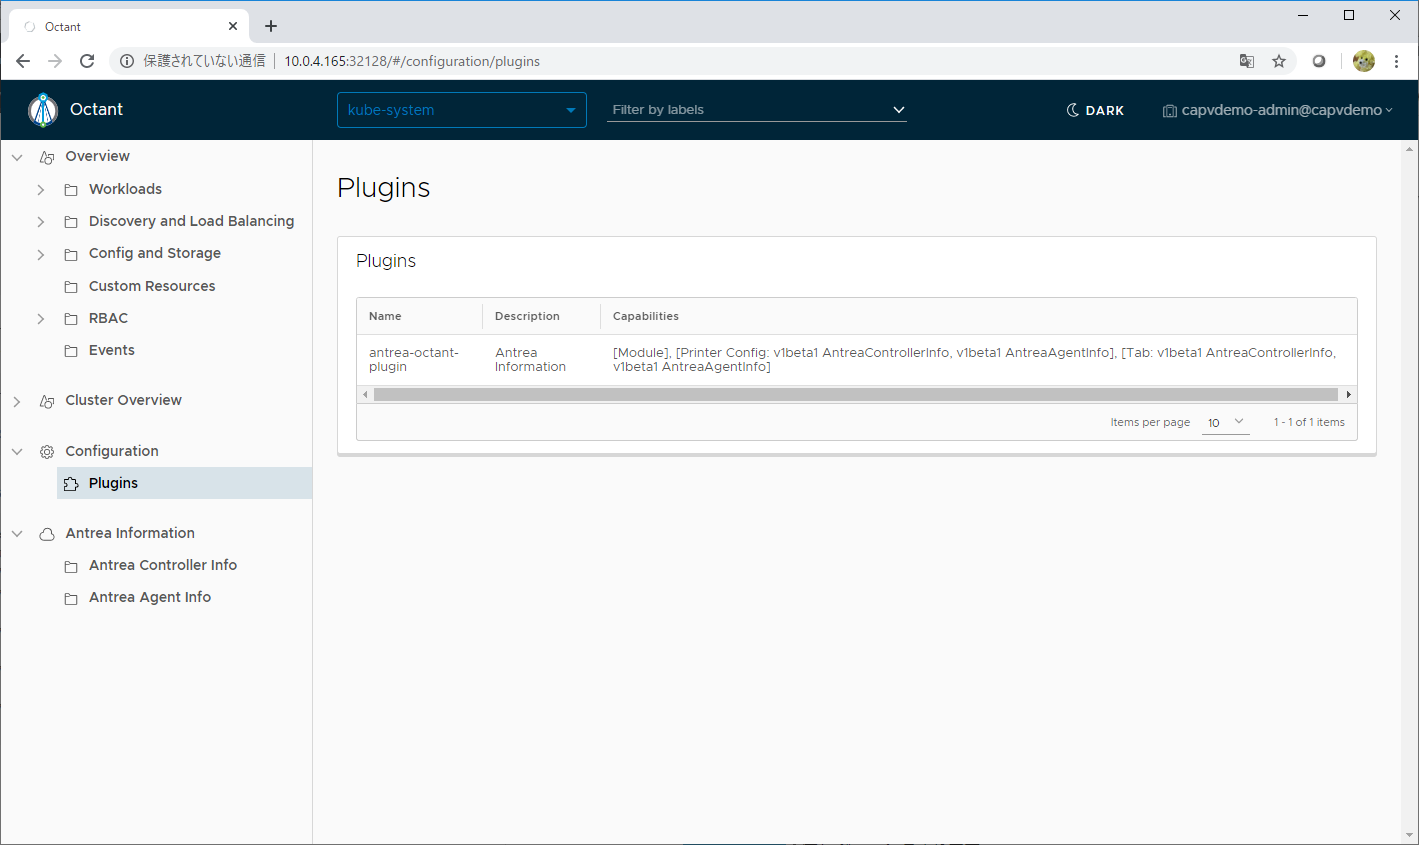Click the browser address bar URL
Viewport: 1419px width, 845px height.
[x=412, y=61]
